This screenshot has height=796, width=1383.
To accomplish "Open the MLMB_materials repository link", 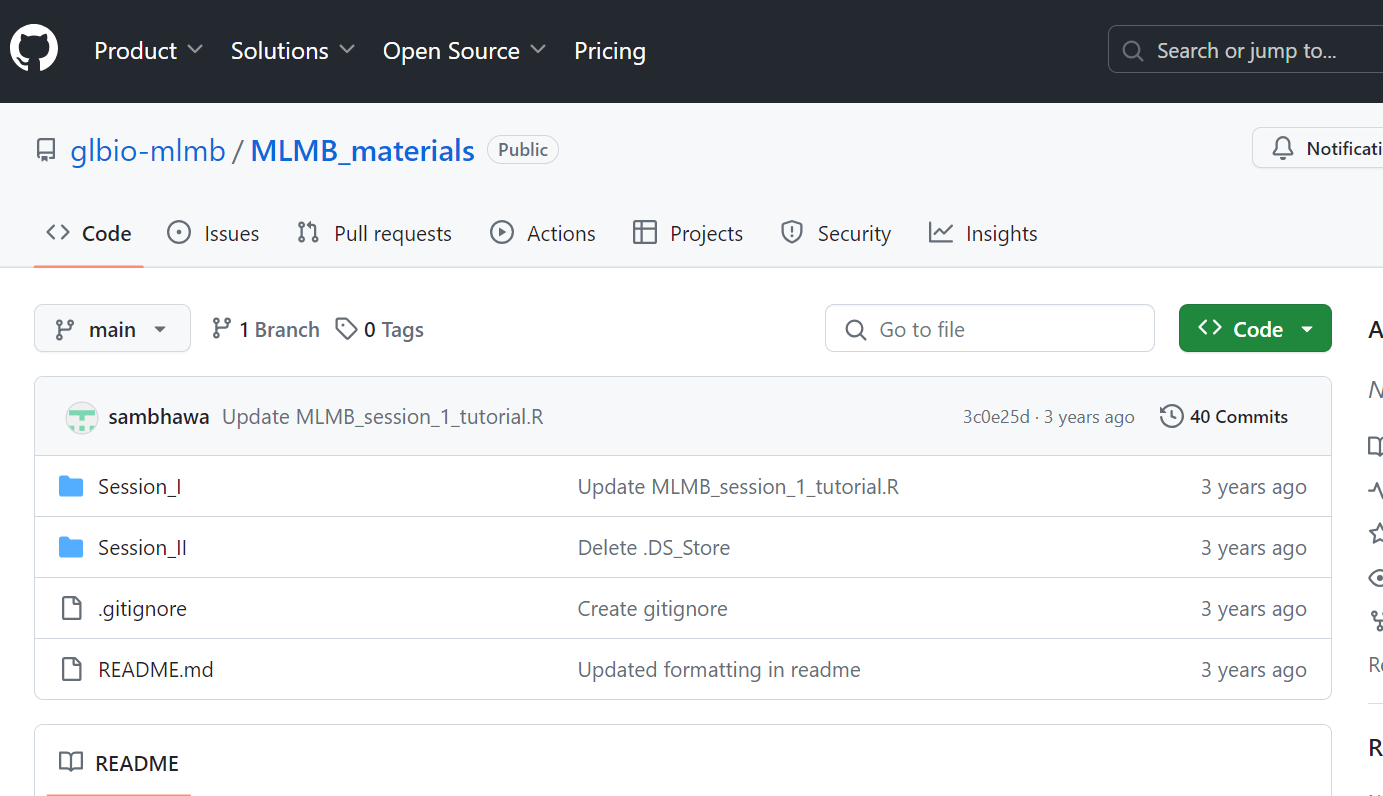I will pyautogui.click(x=362, y=151).
